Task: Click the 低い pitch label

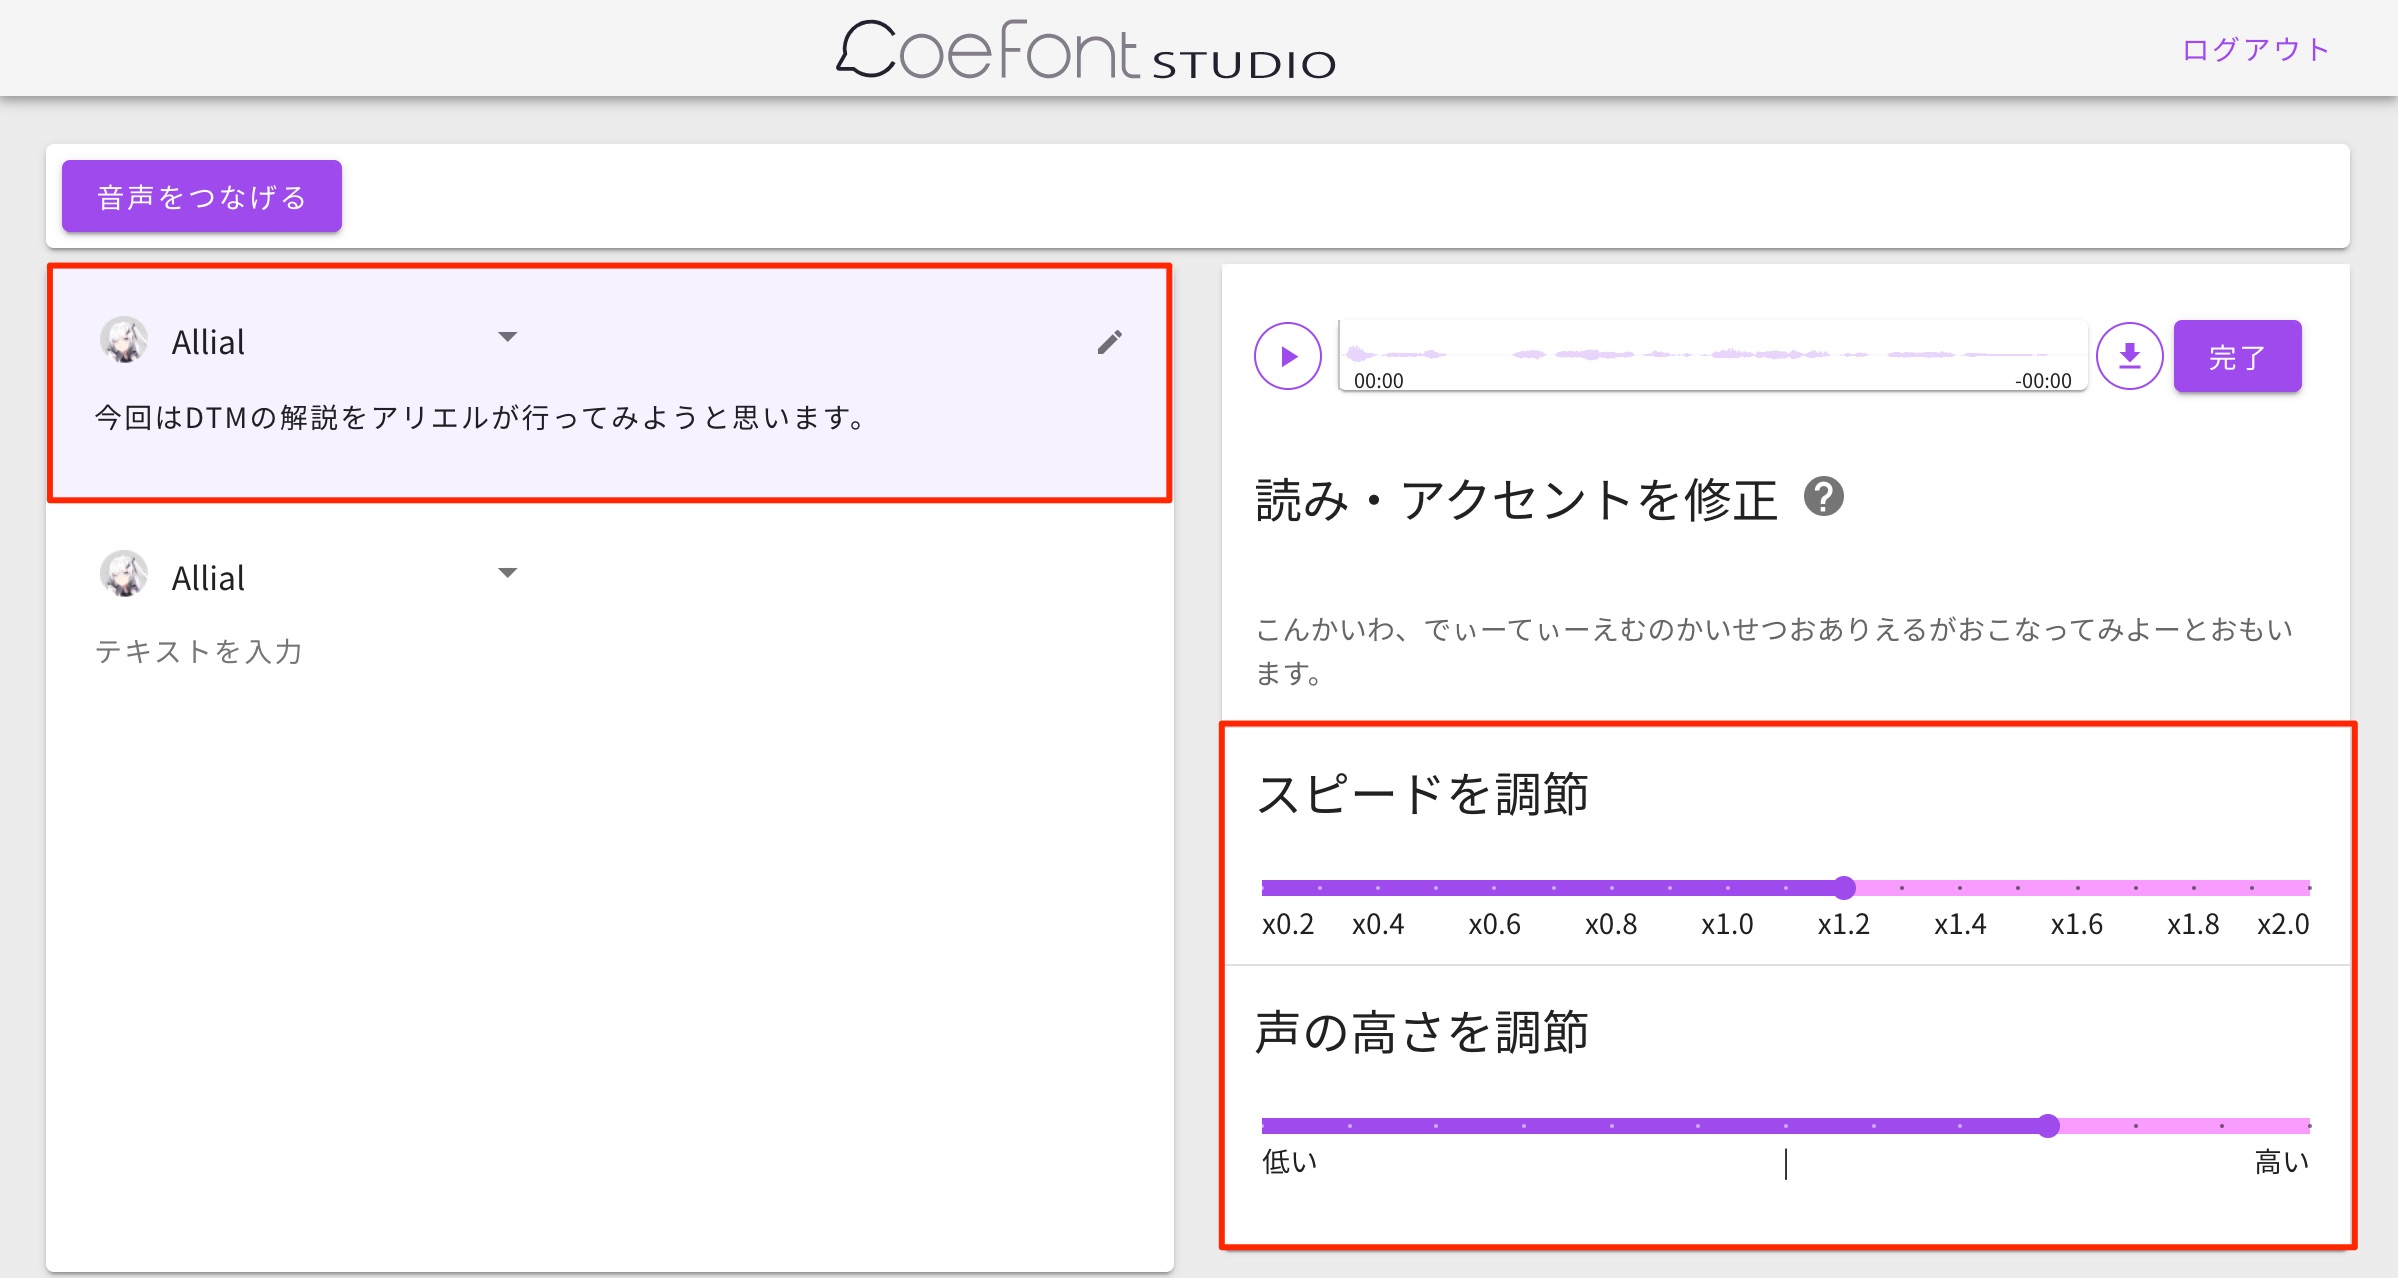Action: pos(1290,1161)
